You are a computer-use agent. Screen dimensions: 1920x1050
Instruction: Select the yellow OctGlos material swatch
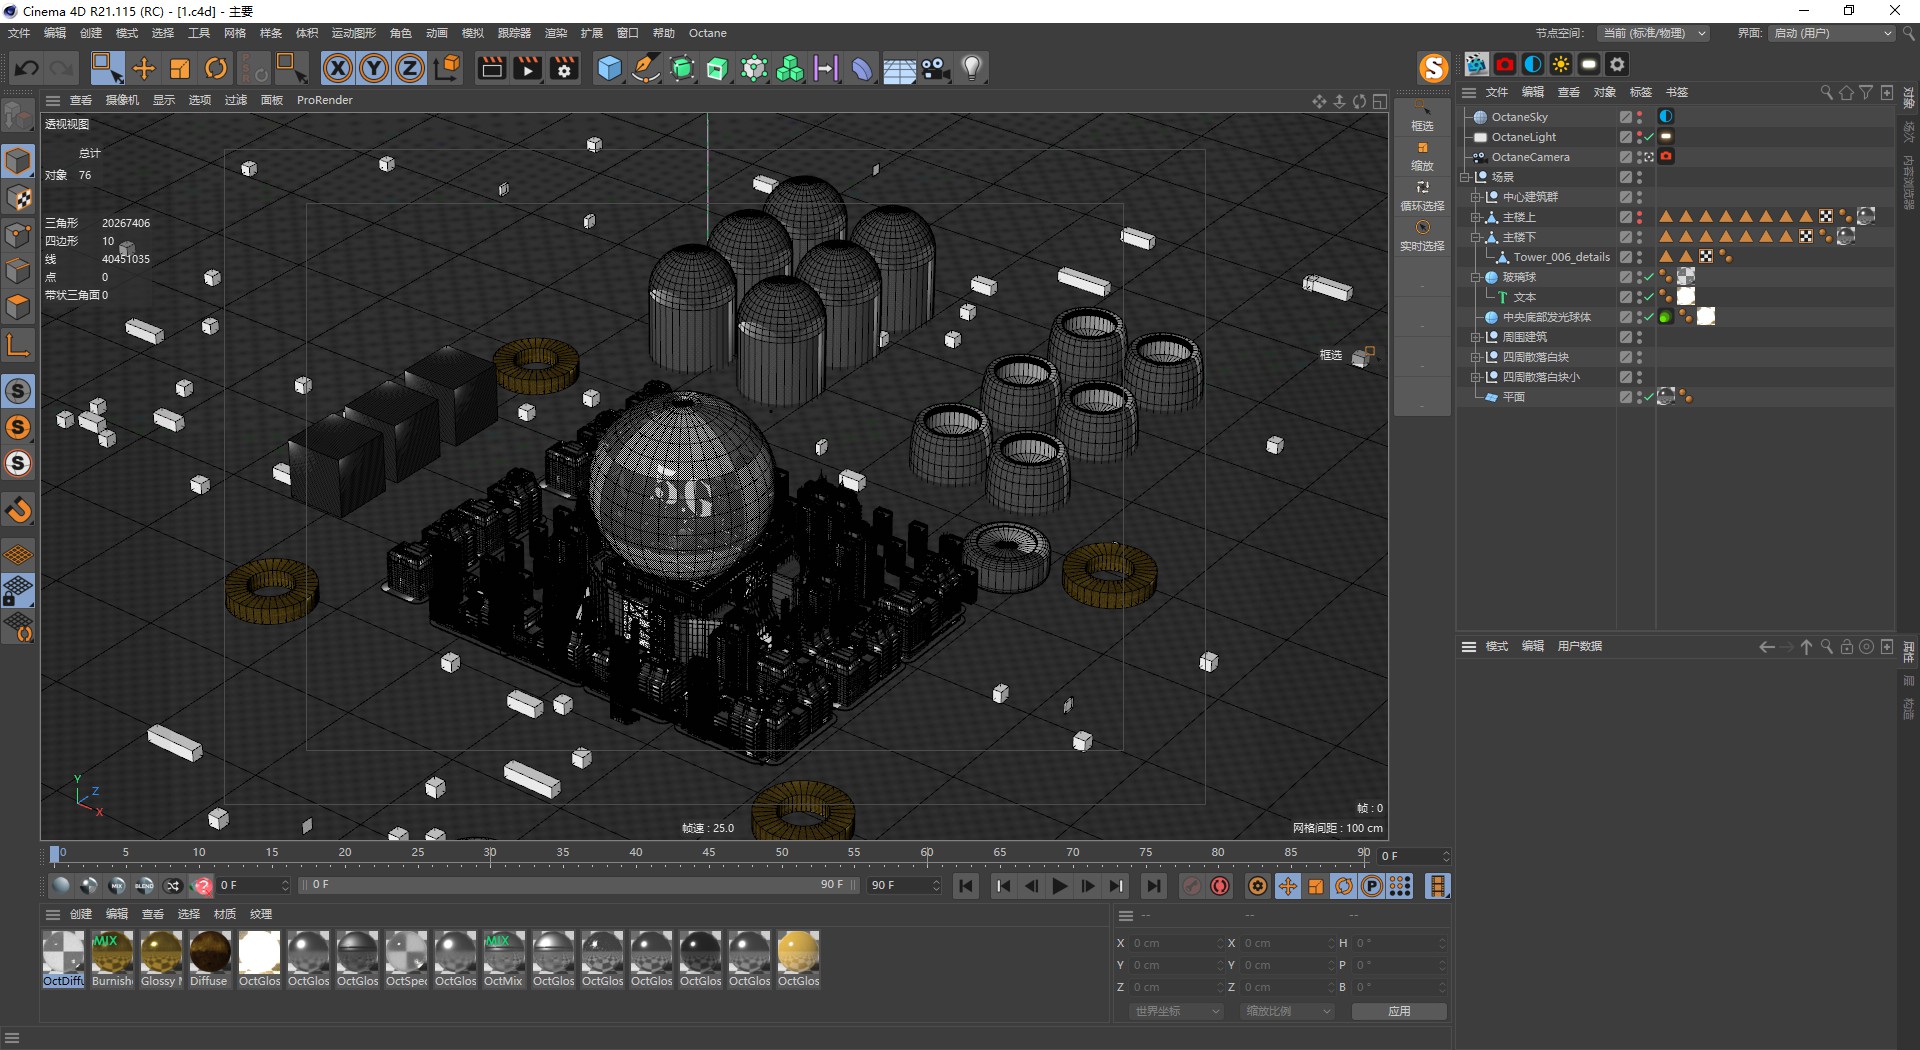coord(798,959)
